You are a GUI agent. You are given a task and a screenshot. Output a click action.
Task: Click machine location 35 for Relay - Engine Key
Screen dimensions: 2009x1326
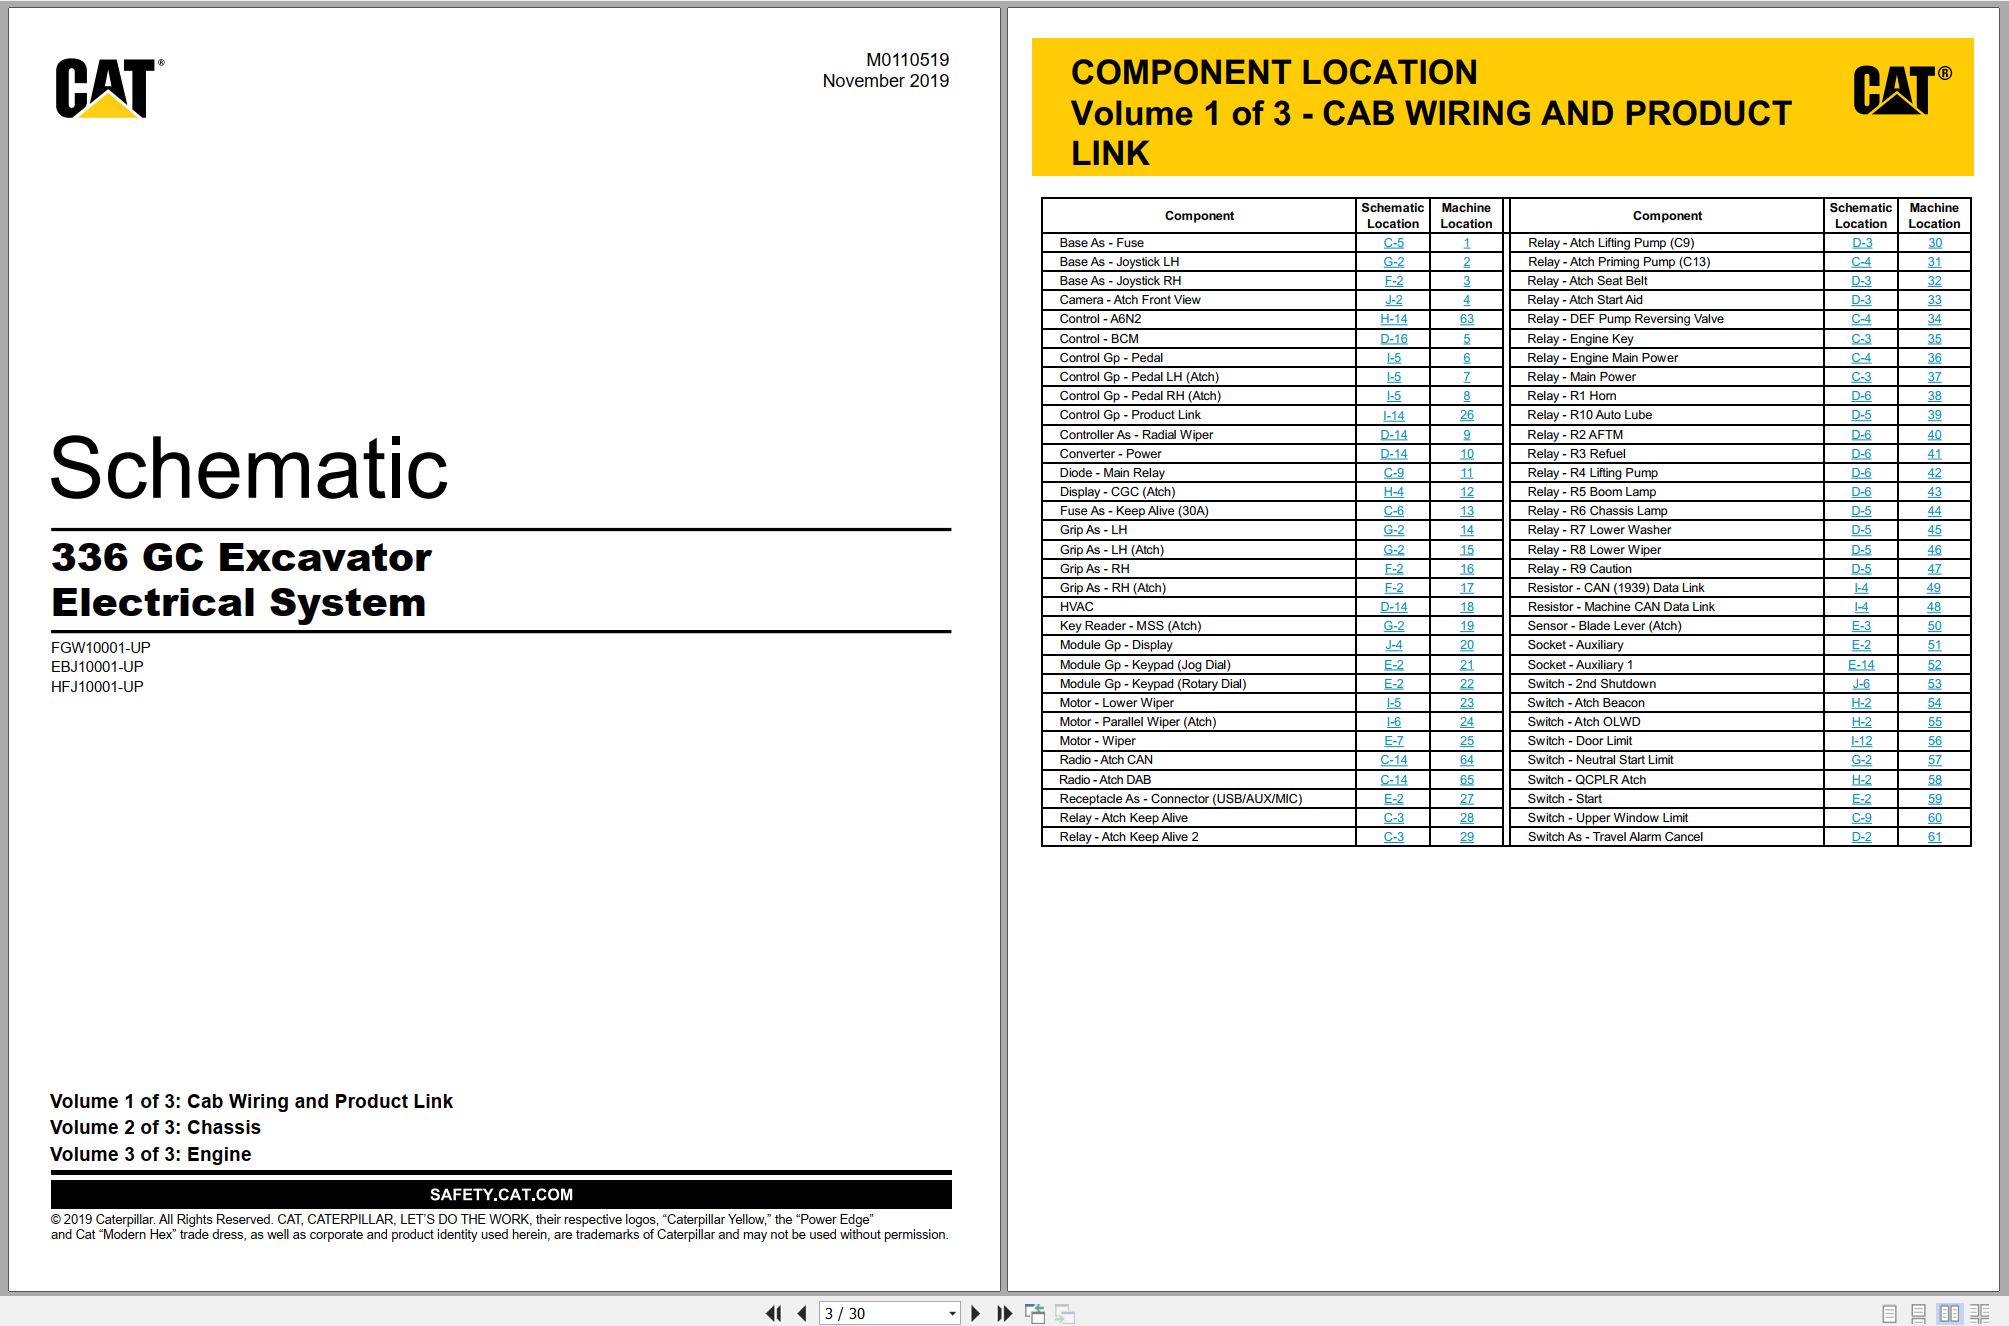1934,339
